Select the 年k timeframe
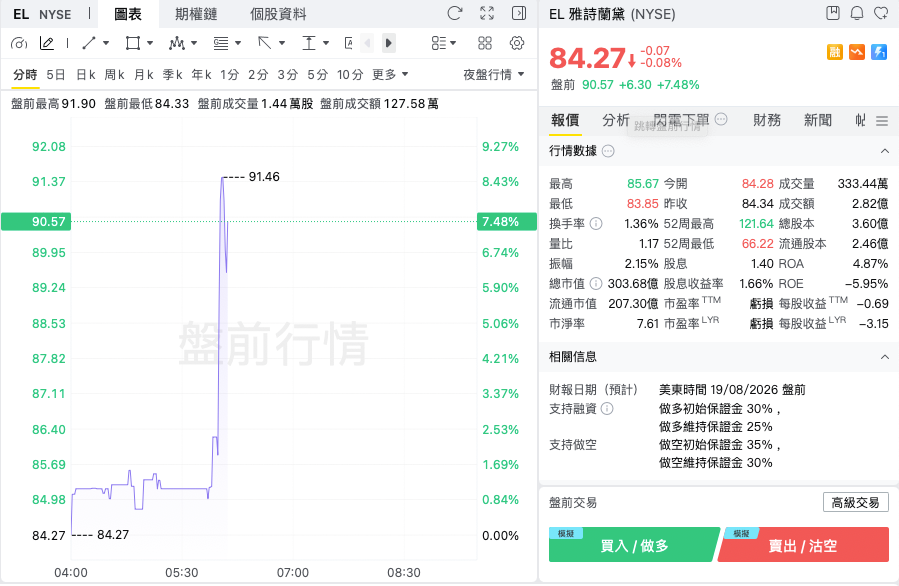 point(201,75)
